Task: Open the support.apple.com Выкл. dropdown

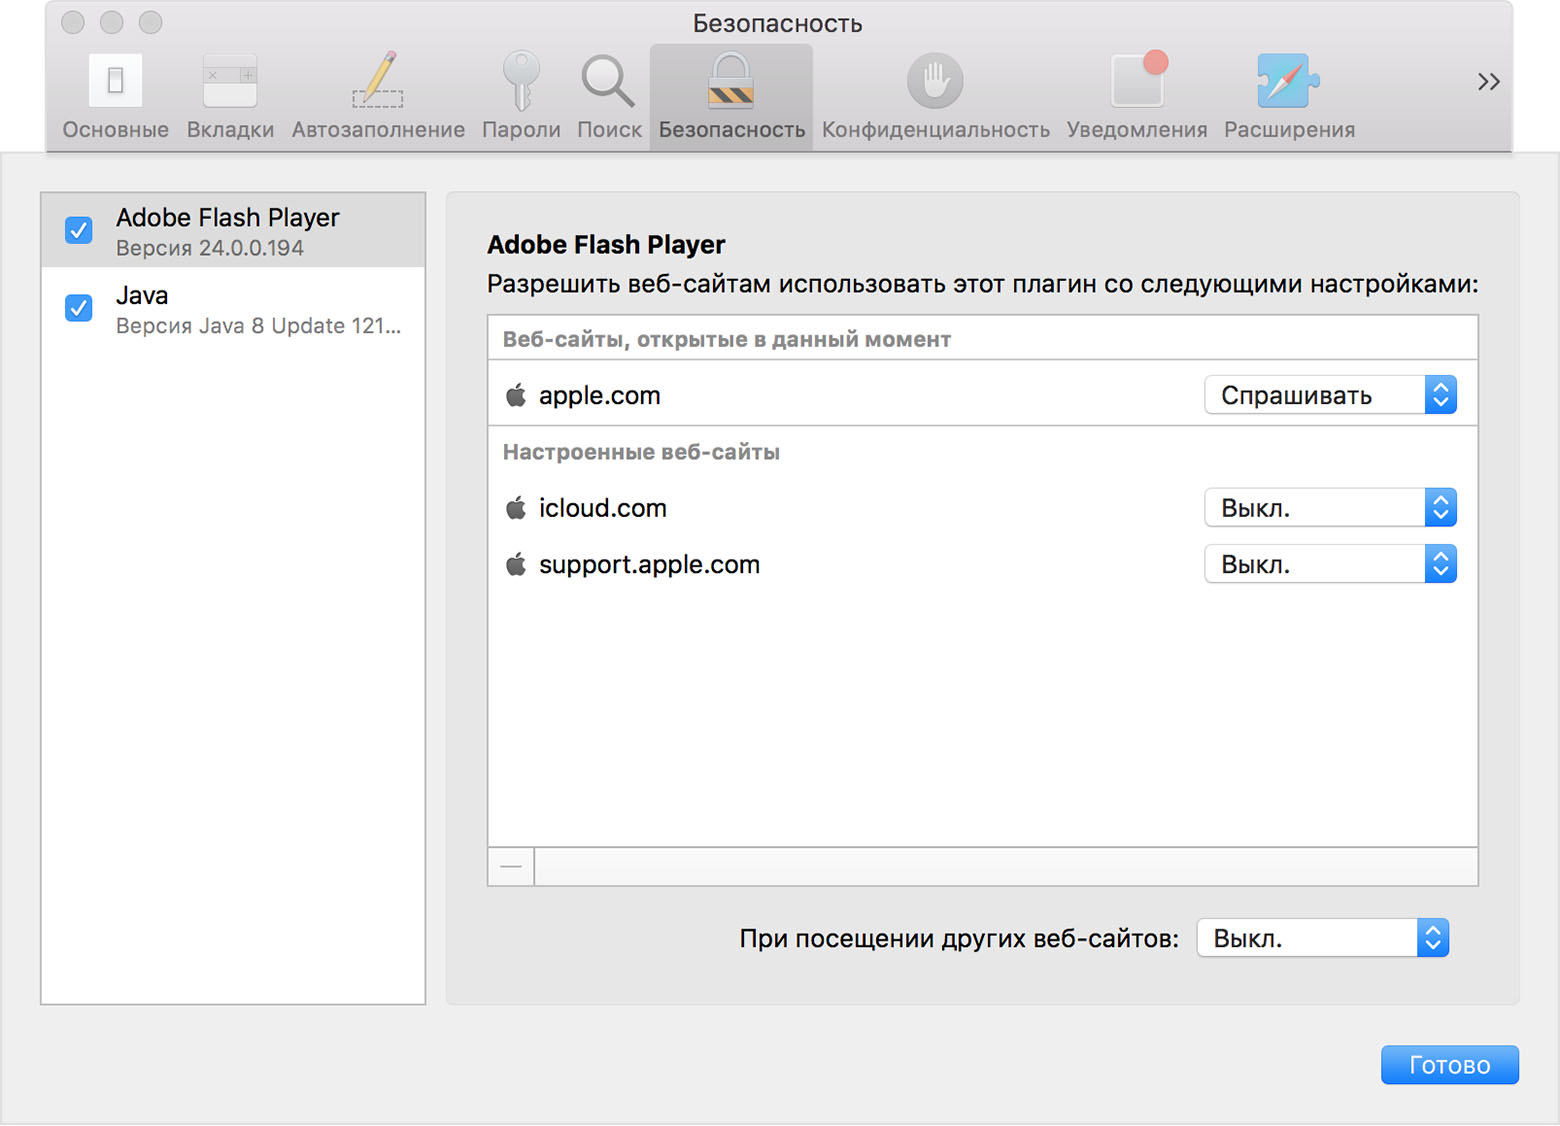Action: (x=1330, y=564)
